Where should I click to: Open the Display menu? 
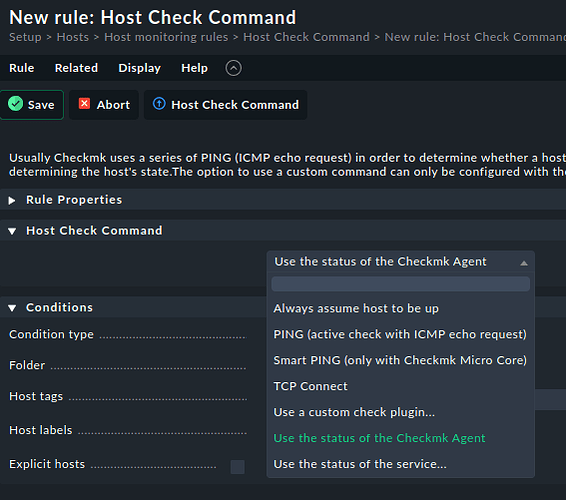(x=139, y=68)
